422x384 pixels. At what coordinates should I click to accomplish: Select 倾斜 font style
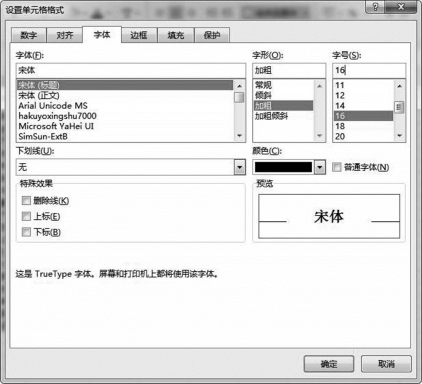(x=283, y=96)
